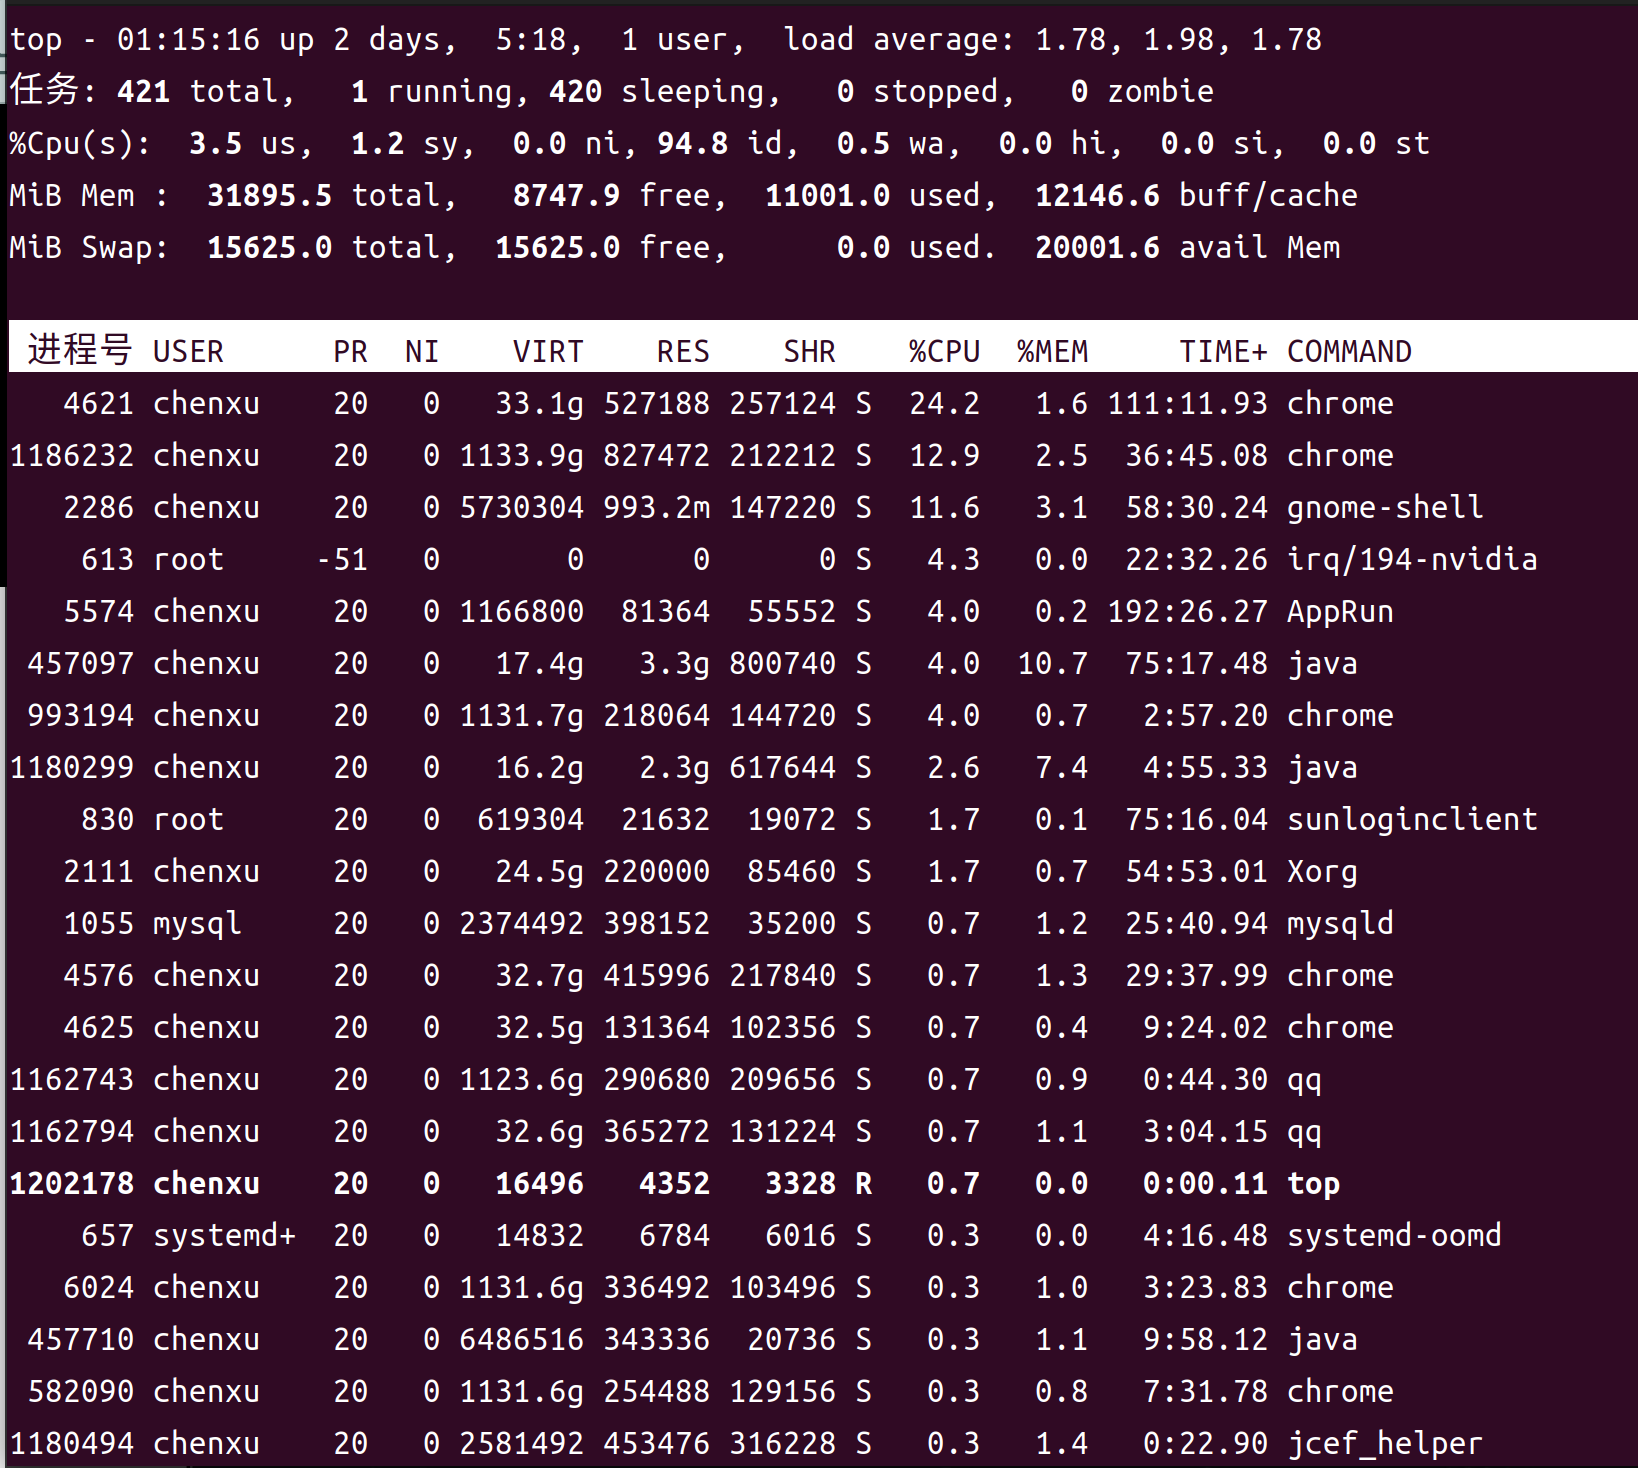The width and height of the screenshot is (1638, 1468).
Task: Click the '94.8 id' CPU idle value
Action: point(720,143)
